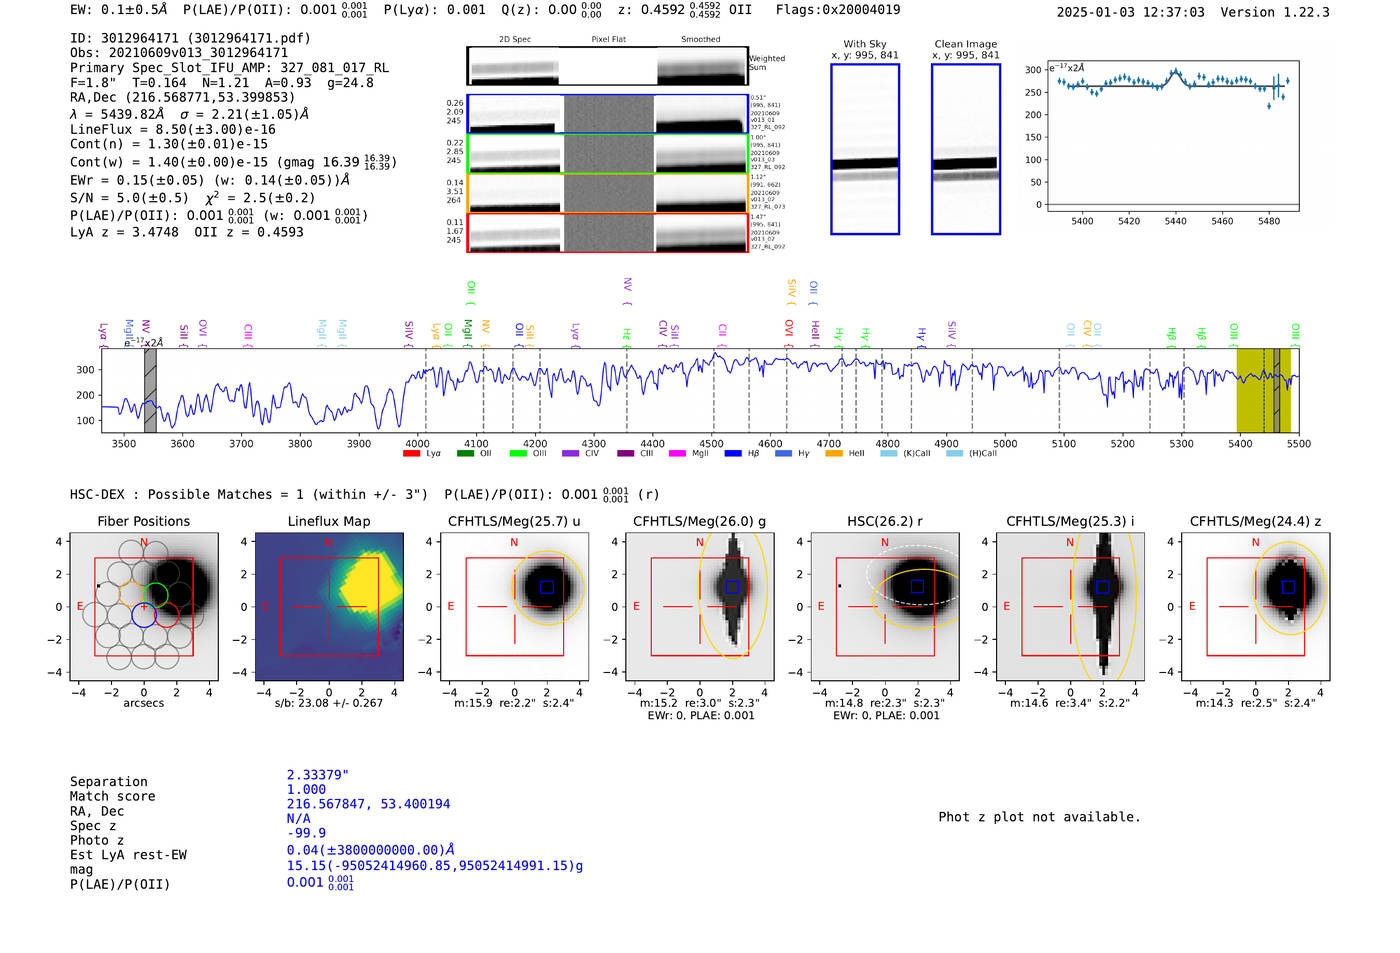The image size is (1400, 953).
Task: Click the red fiber circle in Fiber Positions
Action: [167, 615]
